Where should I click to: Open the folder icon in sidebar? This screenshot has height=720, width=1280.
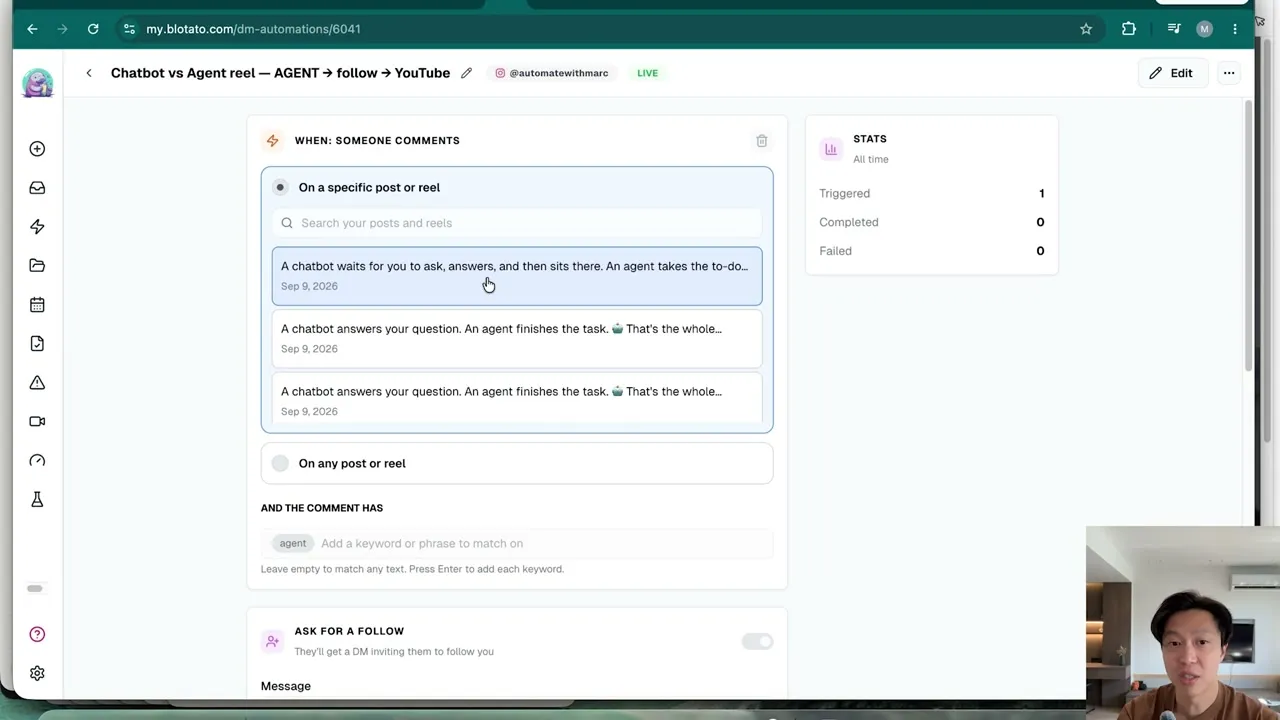click(37, 266)
